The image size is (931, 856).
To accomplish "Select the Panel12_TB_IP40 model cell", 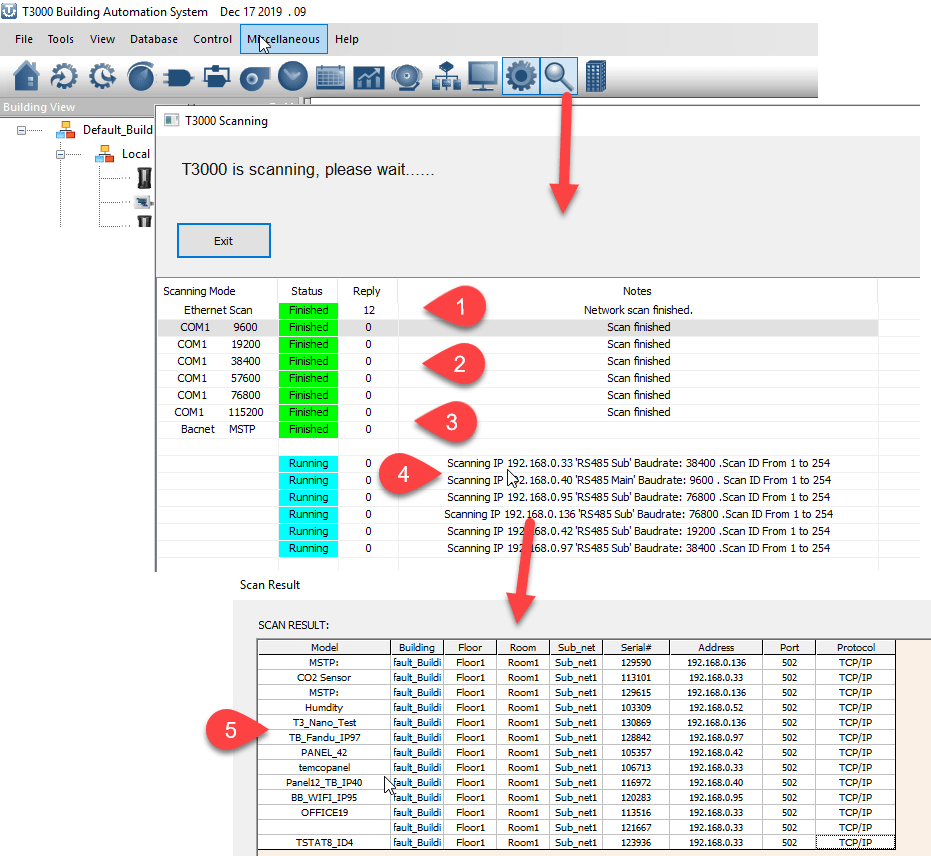I will pos(324,782).
